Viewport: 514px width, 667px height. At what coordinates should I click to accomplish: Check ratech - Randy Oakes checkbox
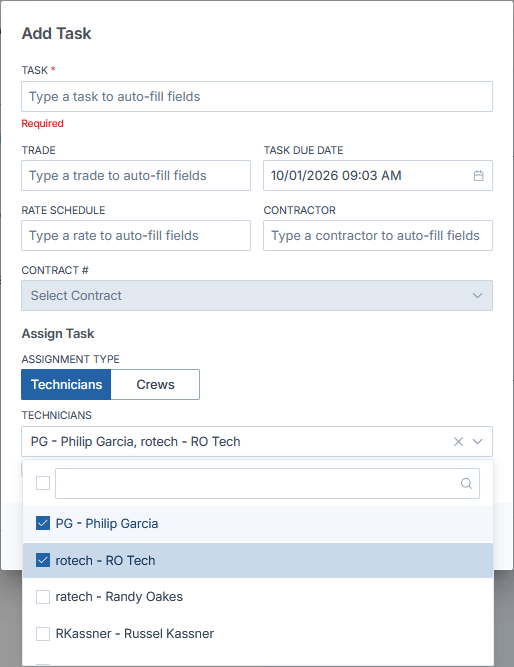coord(43,597)
